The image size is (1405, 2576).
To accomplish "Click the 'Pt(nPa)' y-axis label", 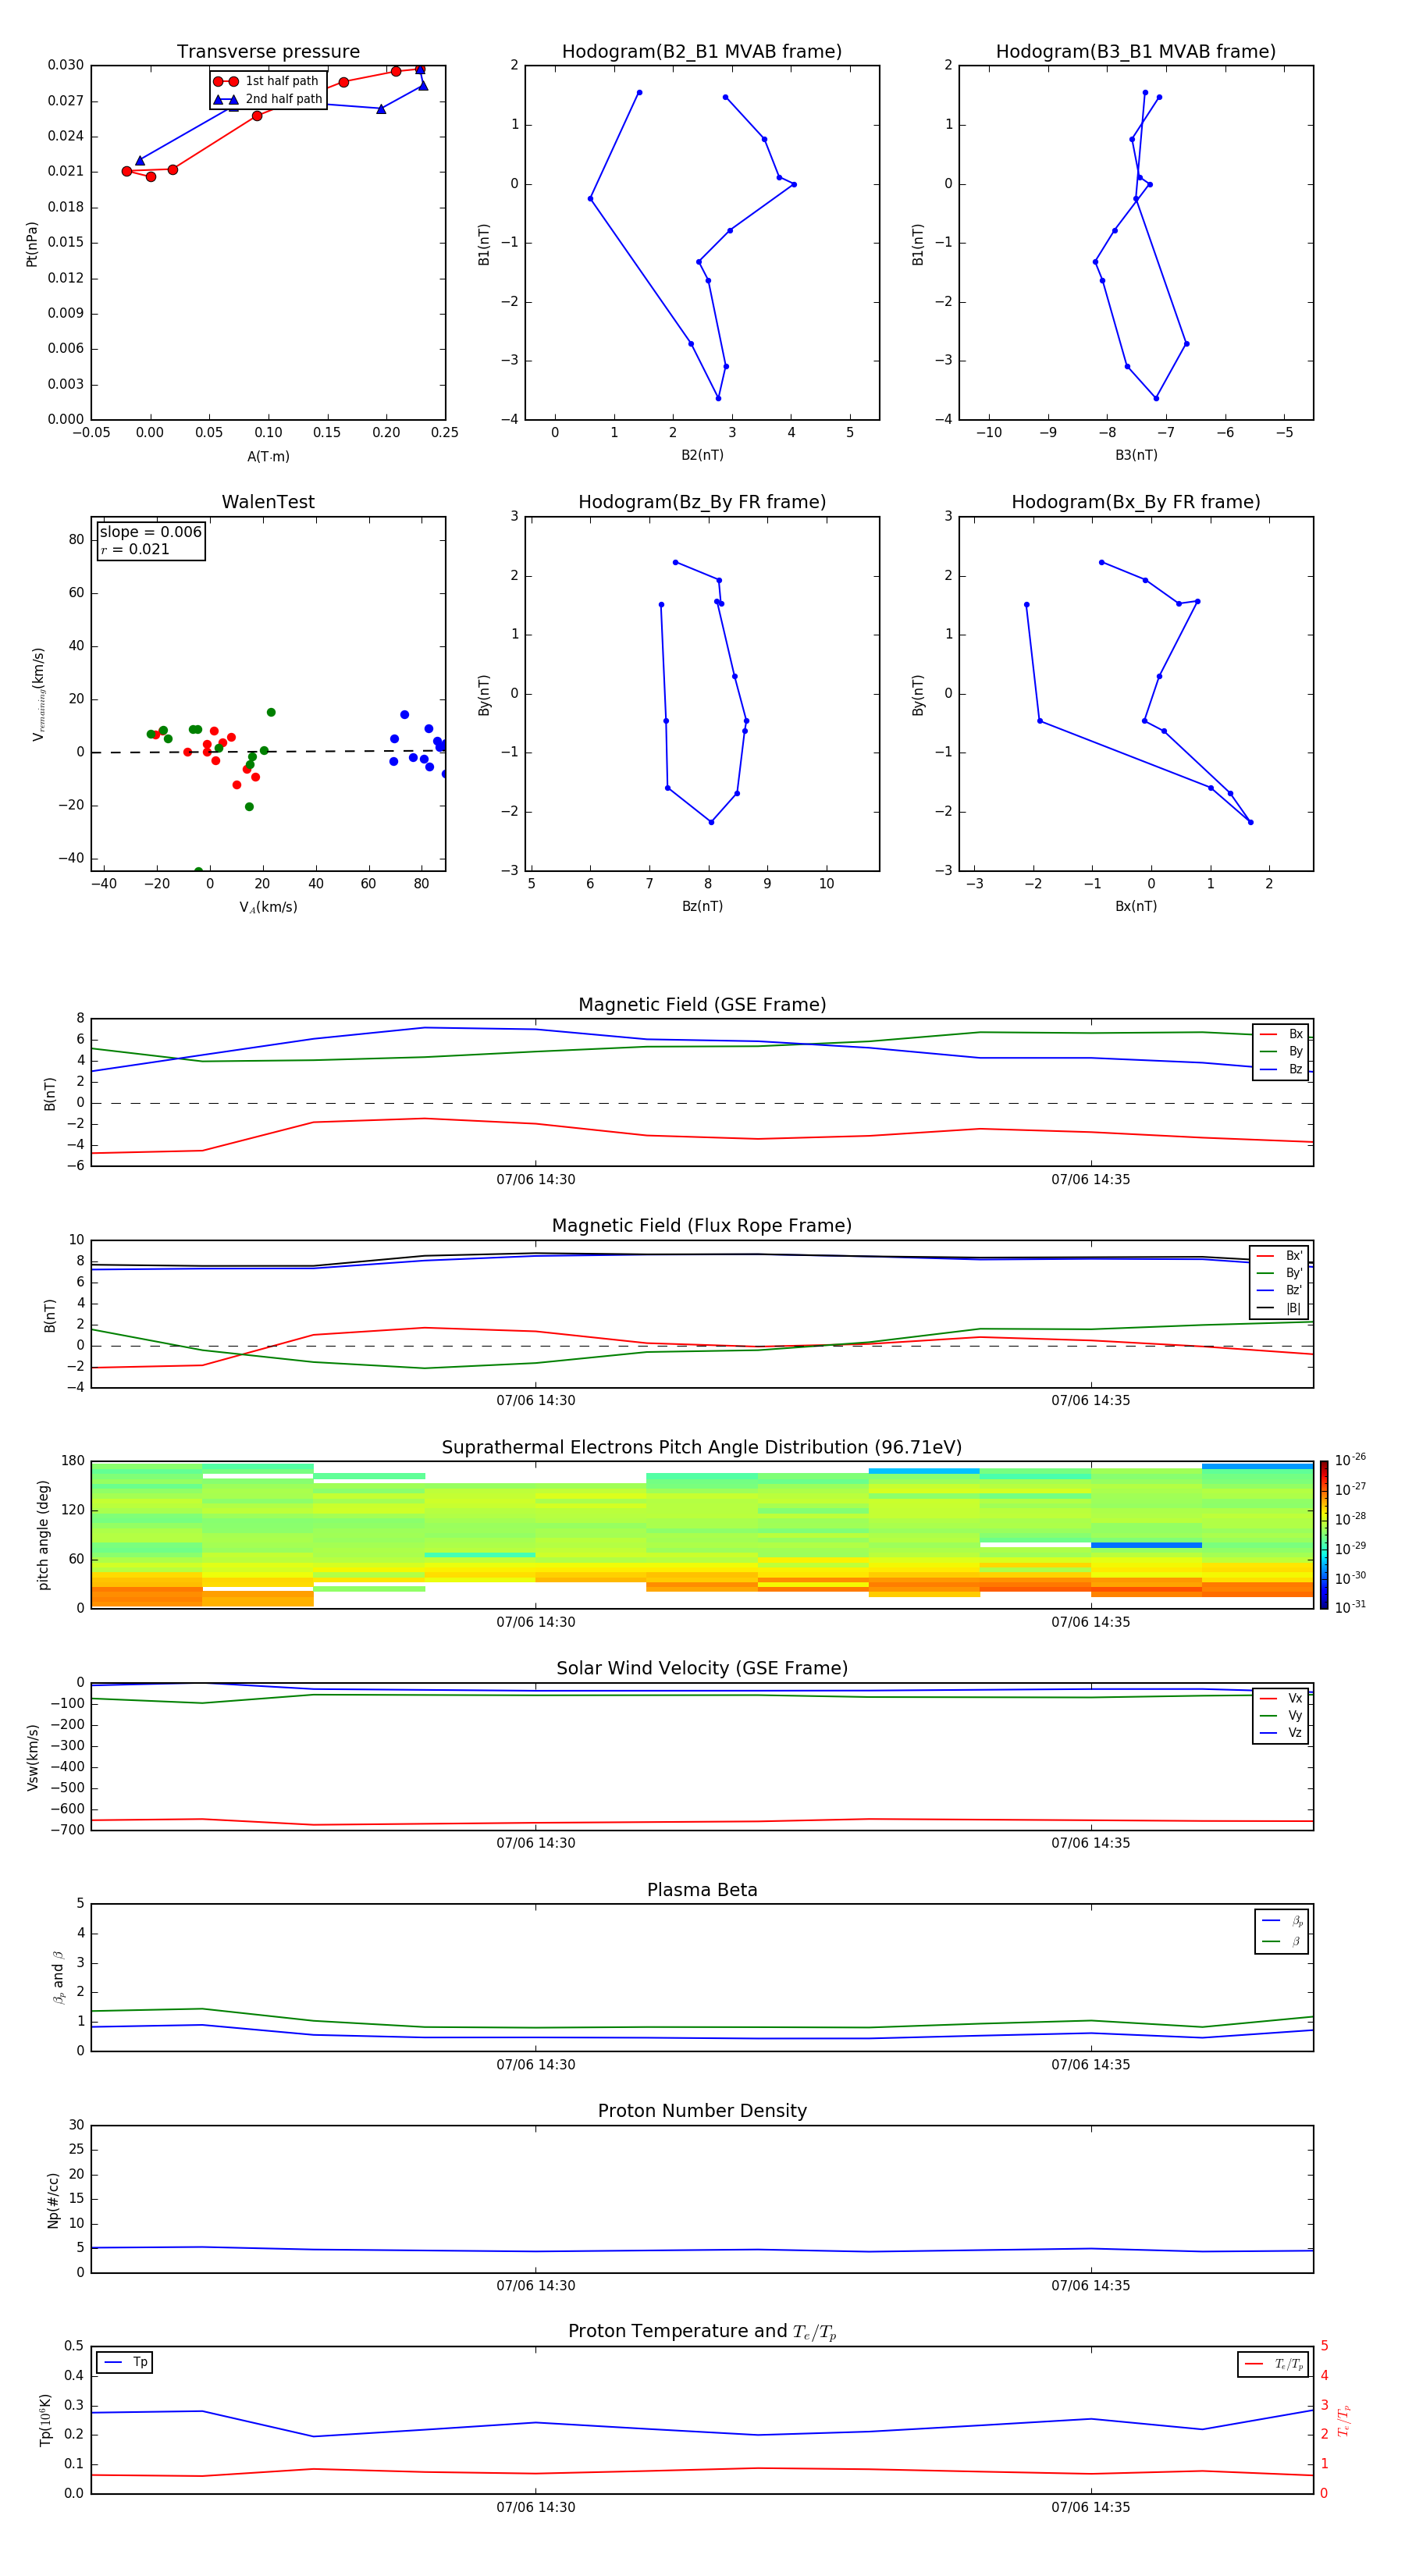I will (x=31, y=244).
